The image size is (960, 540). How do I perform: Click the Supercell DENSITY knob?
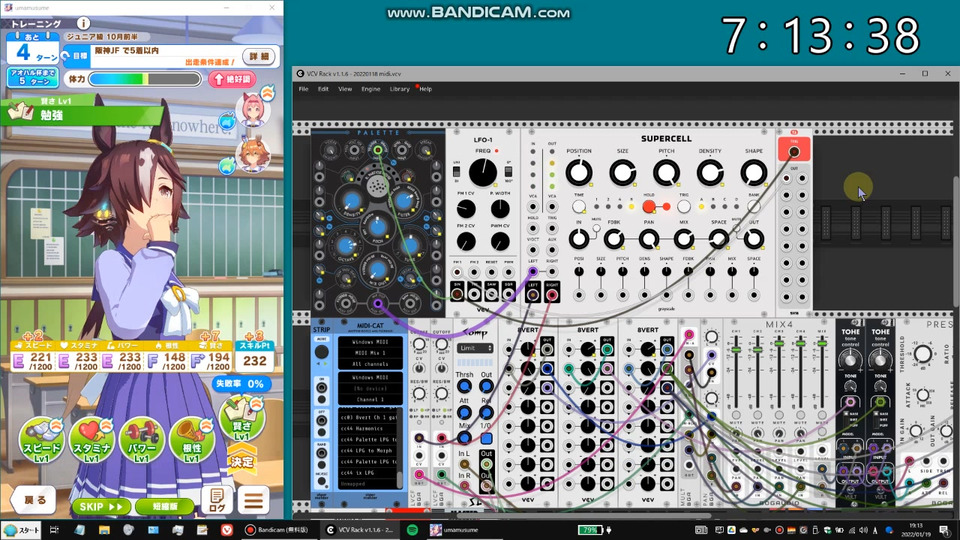tap(710, 173)
